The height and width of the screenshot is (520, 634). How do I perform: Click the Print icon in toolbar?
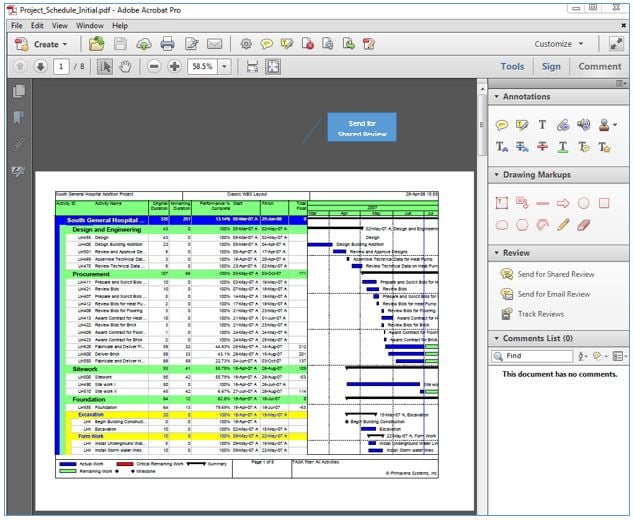point(167,44)
